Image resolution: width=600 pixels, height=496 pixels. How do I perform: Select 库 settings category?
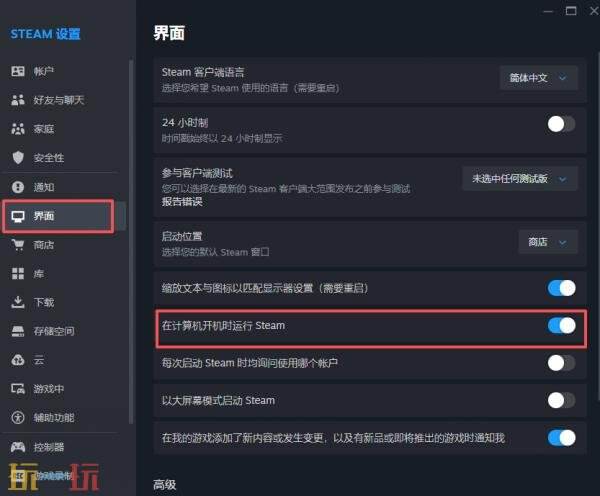[64, 274]
